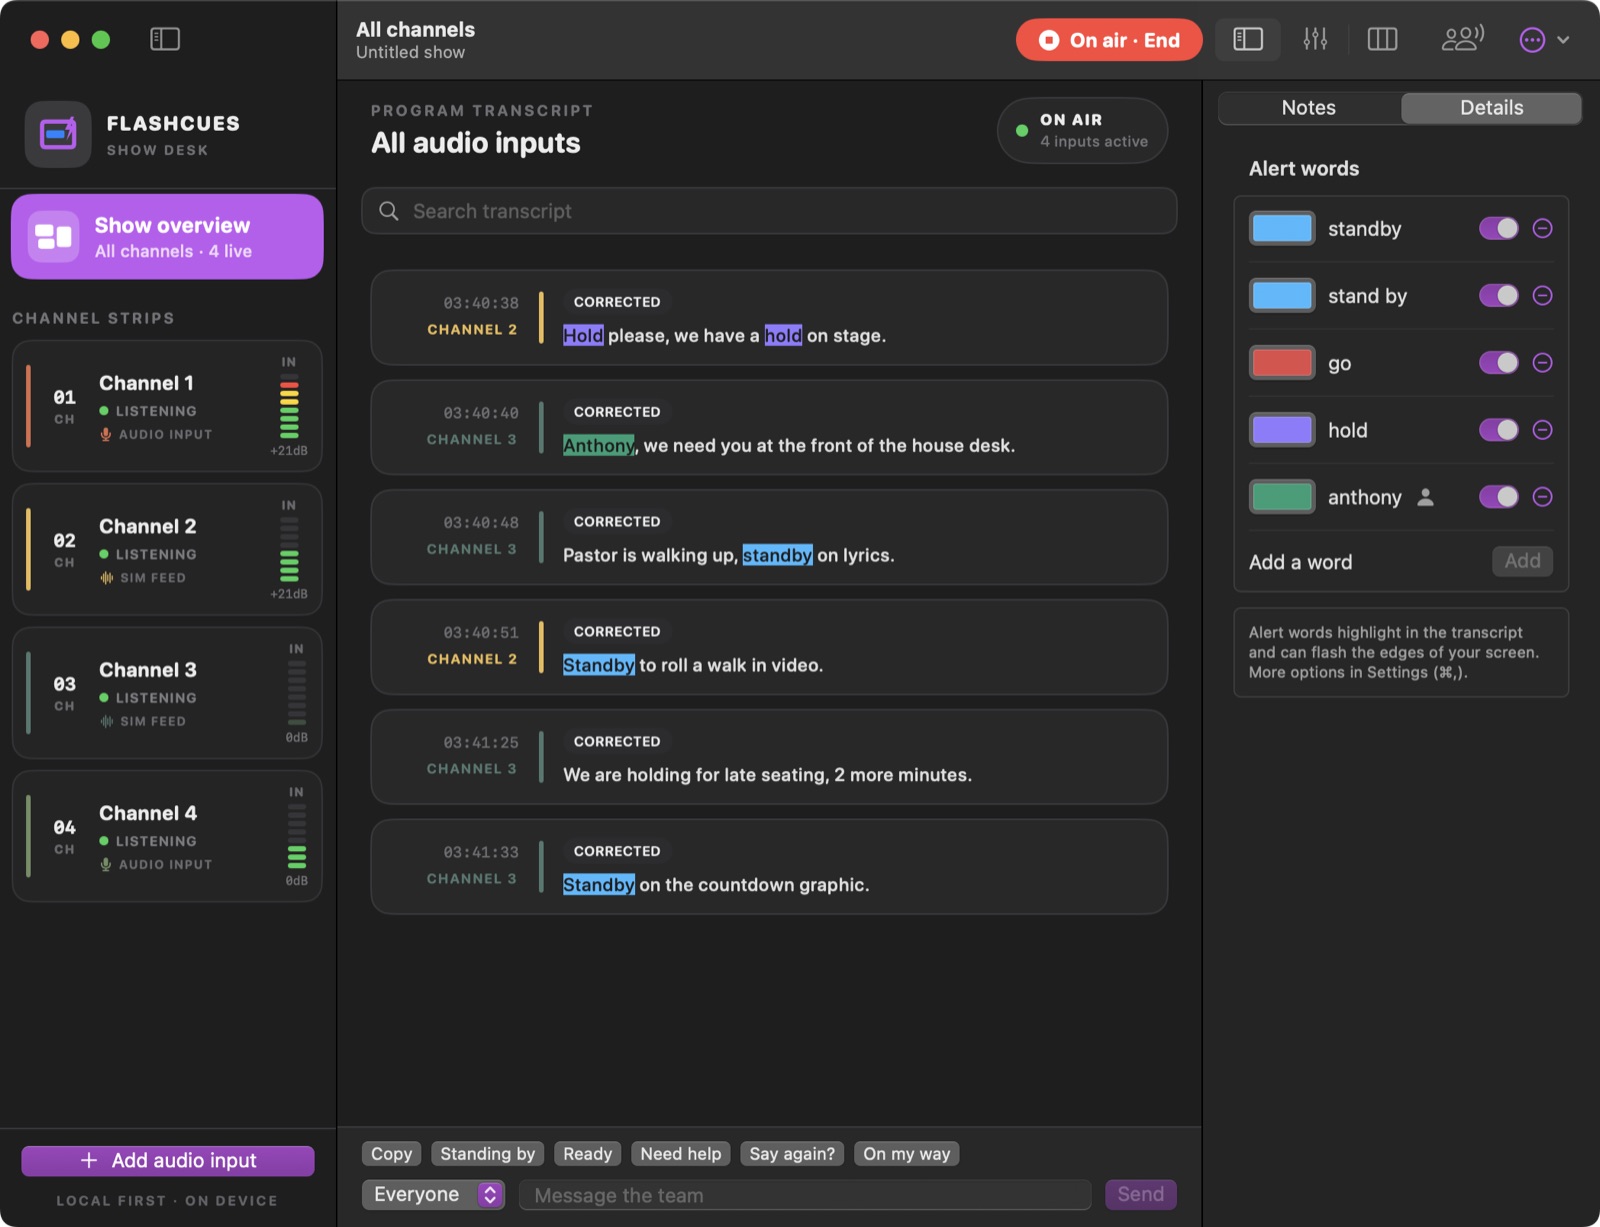This screenshot has width=1600, height=1227.
Task: Select Show overview in the sidebar
Action: tap(167, 237)
